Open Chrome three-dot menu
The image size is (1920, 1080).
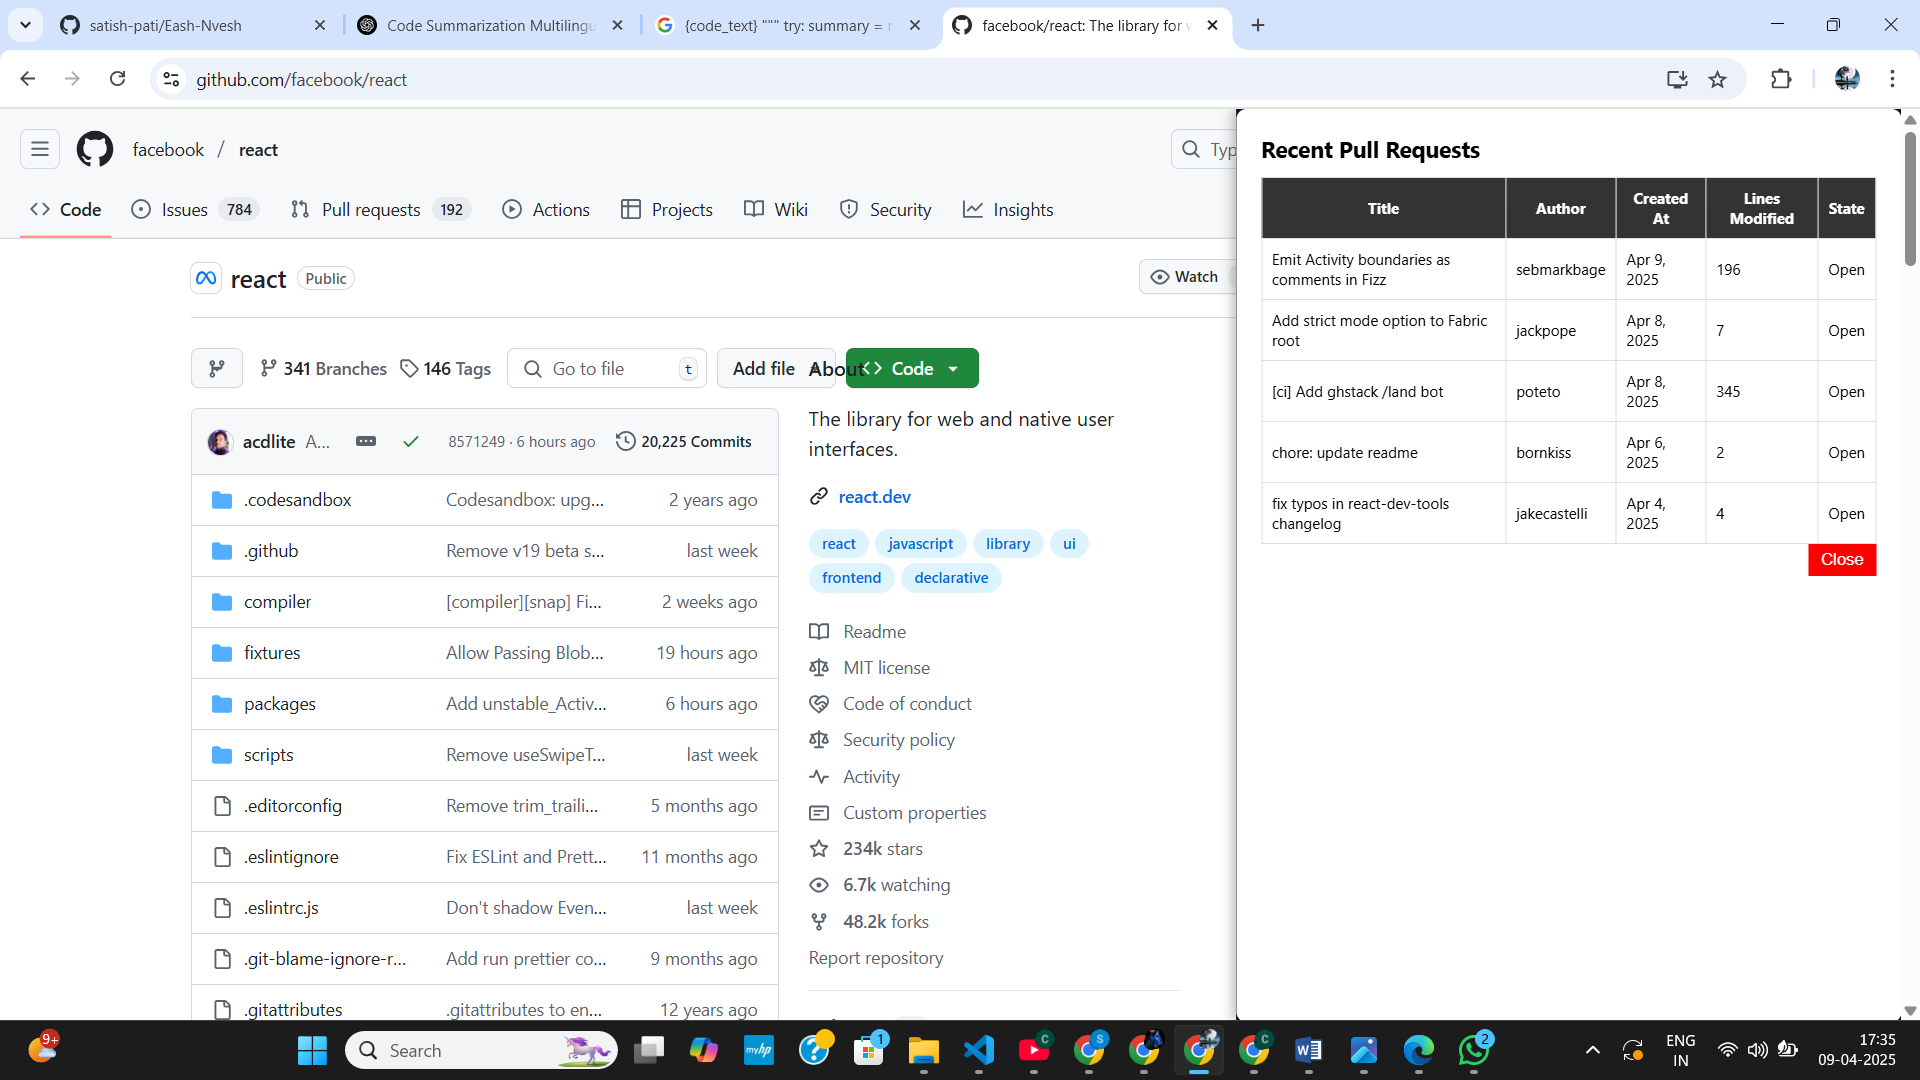pyautogui.click(x=1892, y=79)
